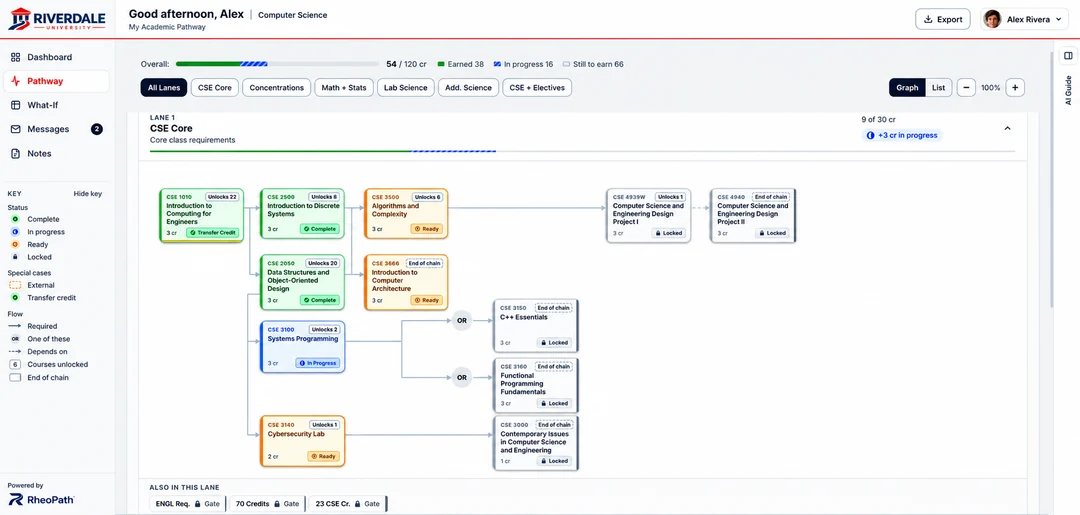Open CSE 2050 Data Structures course card
Screen dimensions: 1080x515
tap(302, 282)
